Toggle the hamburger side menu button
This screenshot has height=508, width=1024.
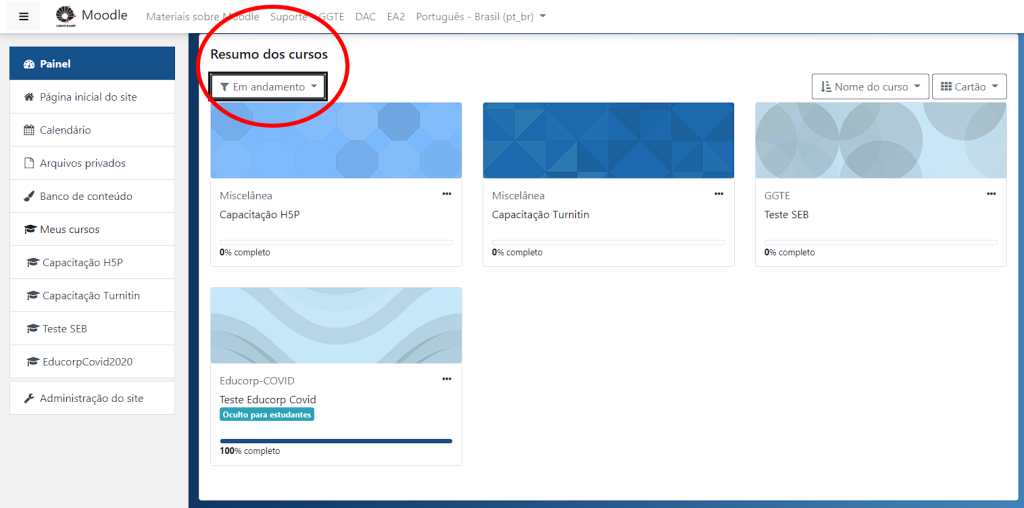(24, 16)
